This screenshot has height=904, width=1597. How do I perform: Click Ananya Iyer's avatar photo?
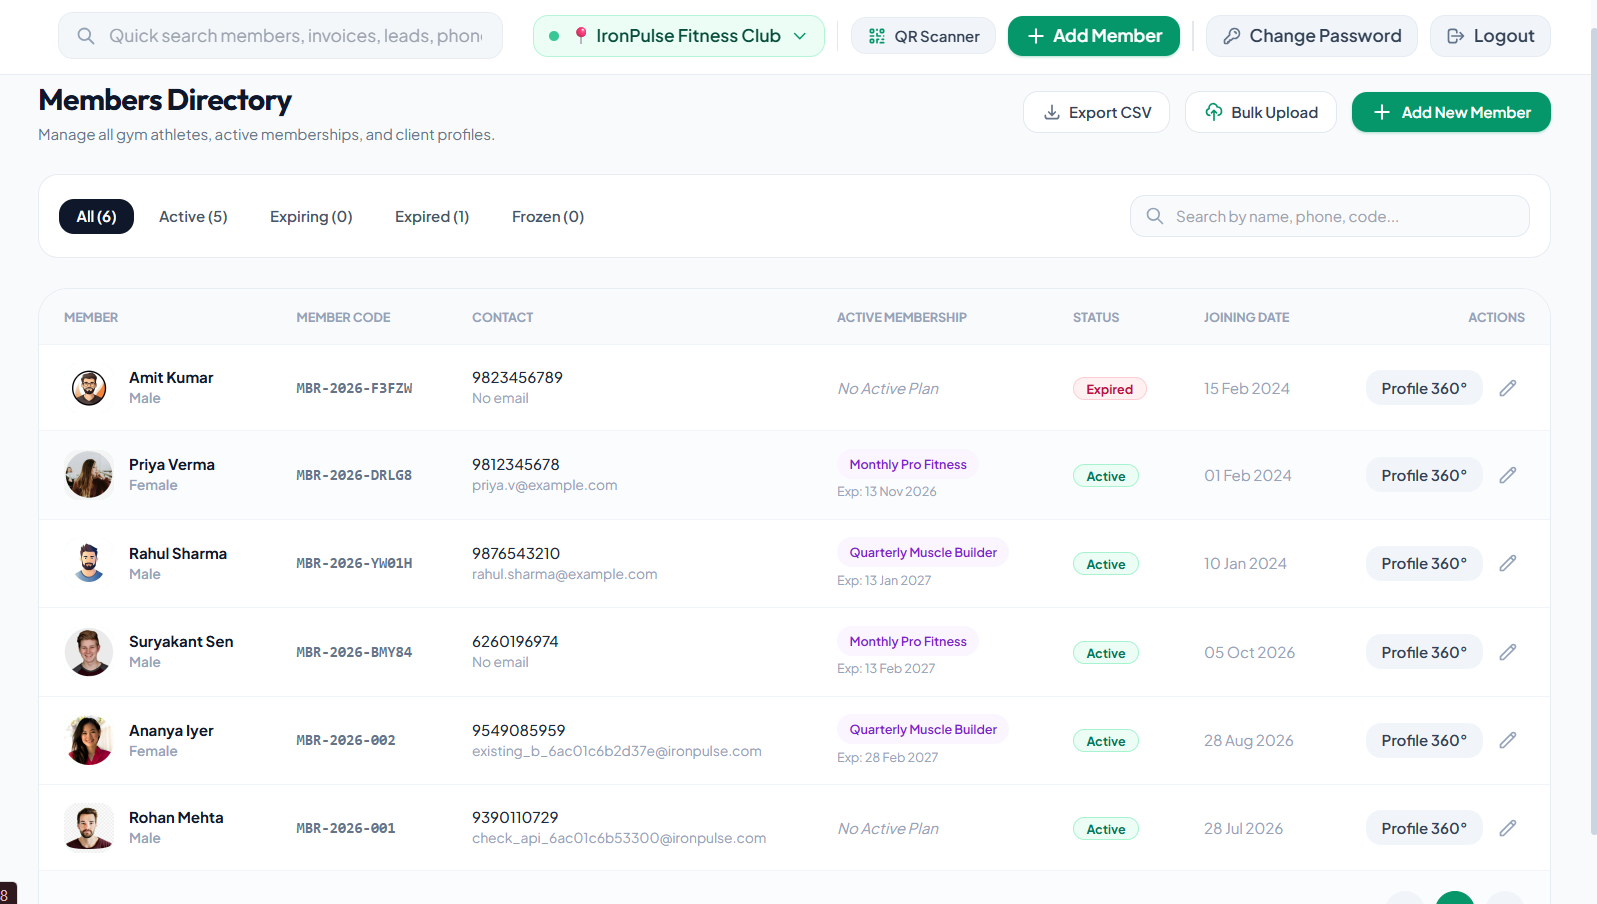(89, 740)
